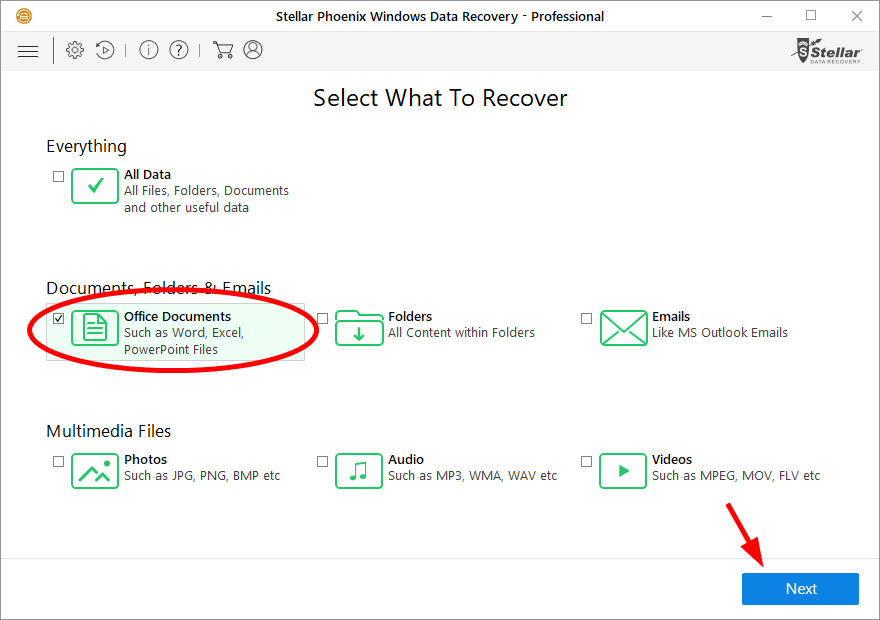Select the "Folders" label
Screen dimensions: 880x620
click(x=410, y=316)
